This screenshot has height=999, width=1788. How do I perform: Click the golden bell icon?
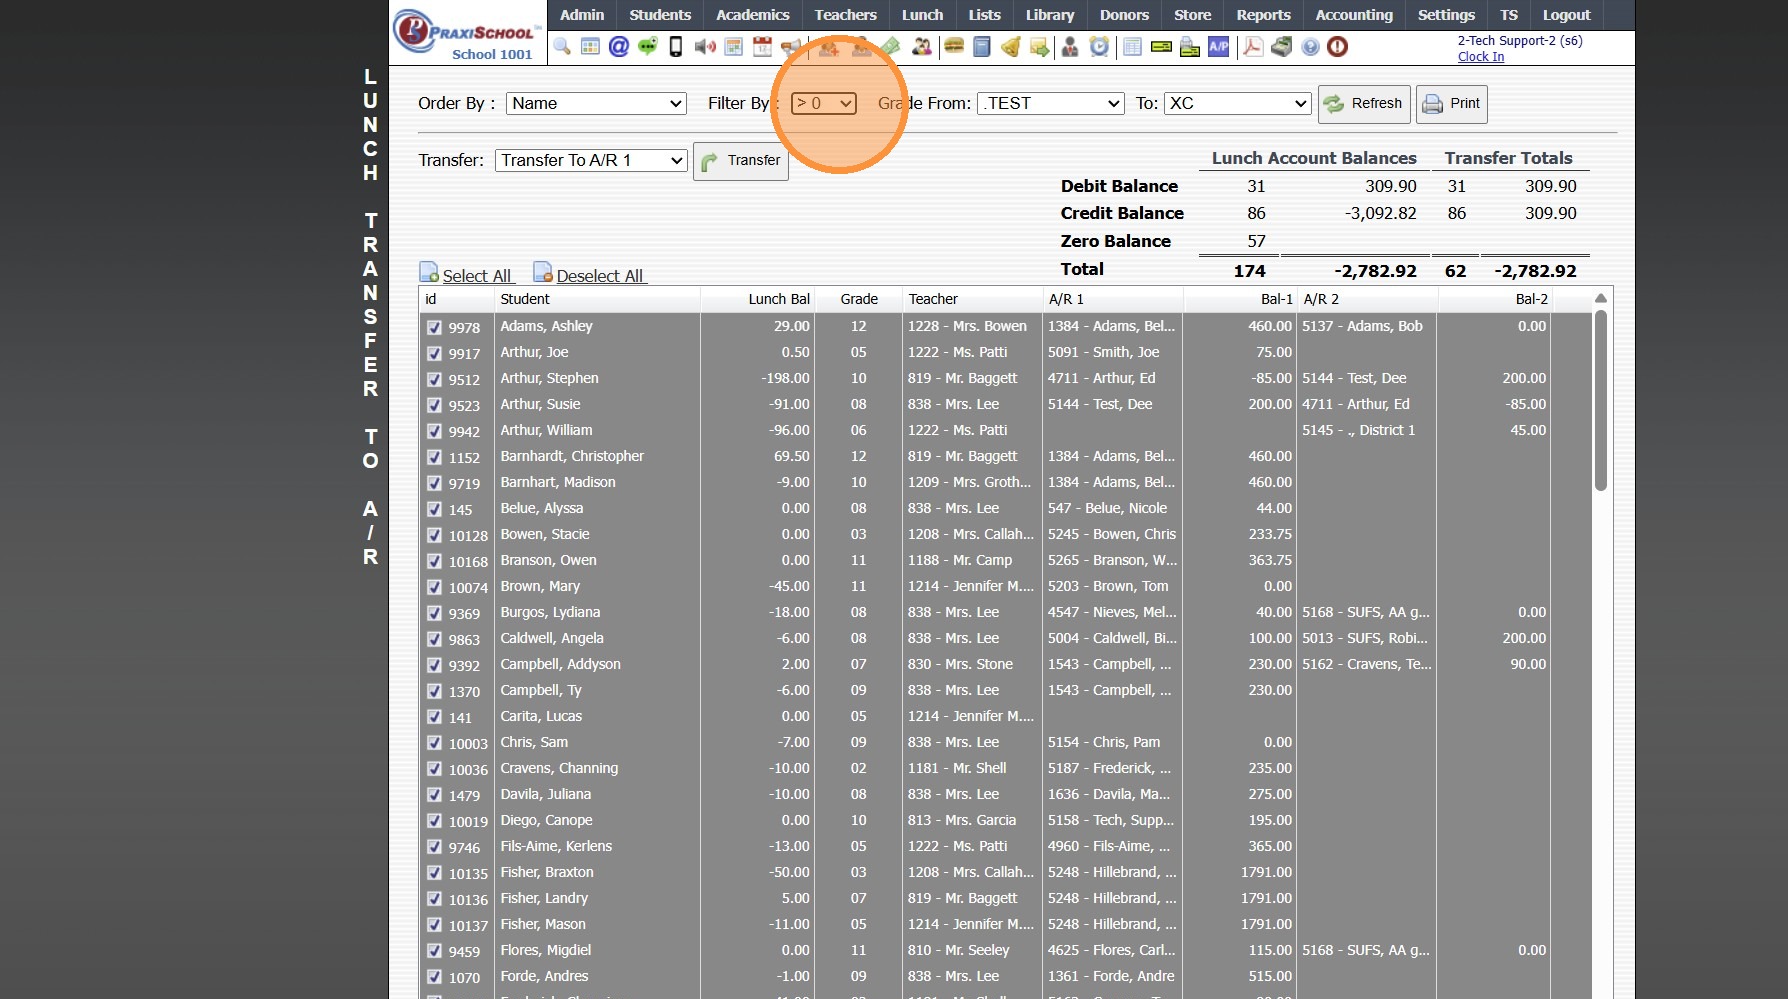pos(1011,47)
